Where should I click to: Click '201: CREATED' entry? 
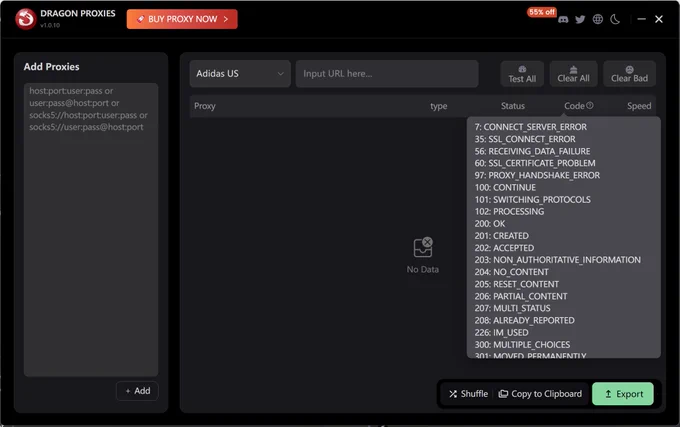501,236
